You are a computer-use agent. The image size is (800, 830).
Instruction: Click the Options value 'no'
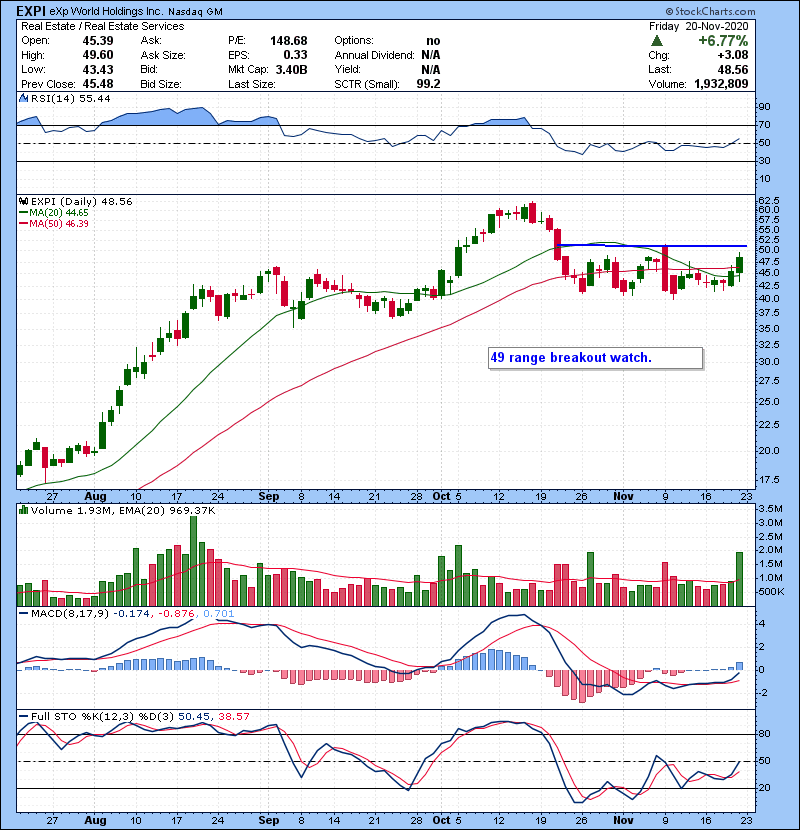(x=433, y=41)
